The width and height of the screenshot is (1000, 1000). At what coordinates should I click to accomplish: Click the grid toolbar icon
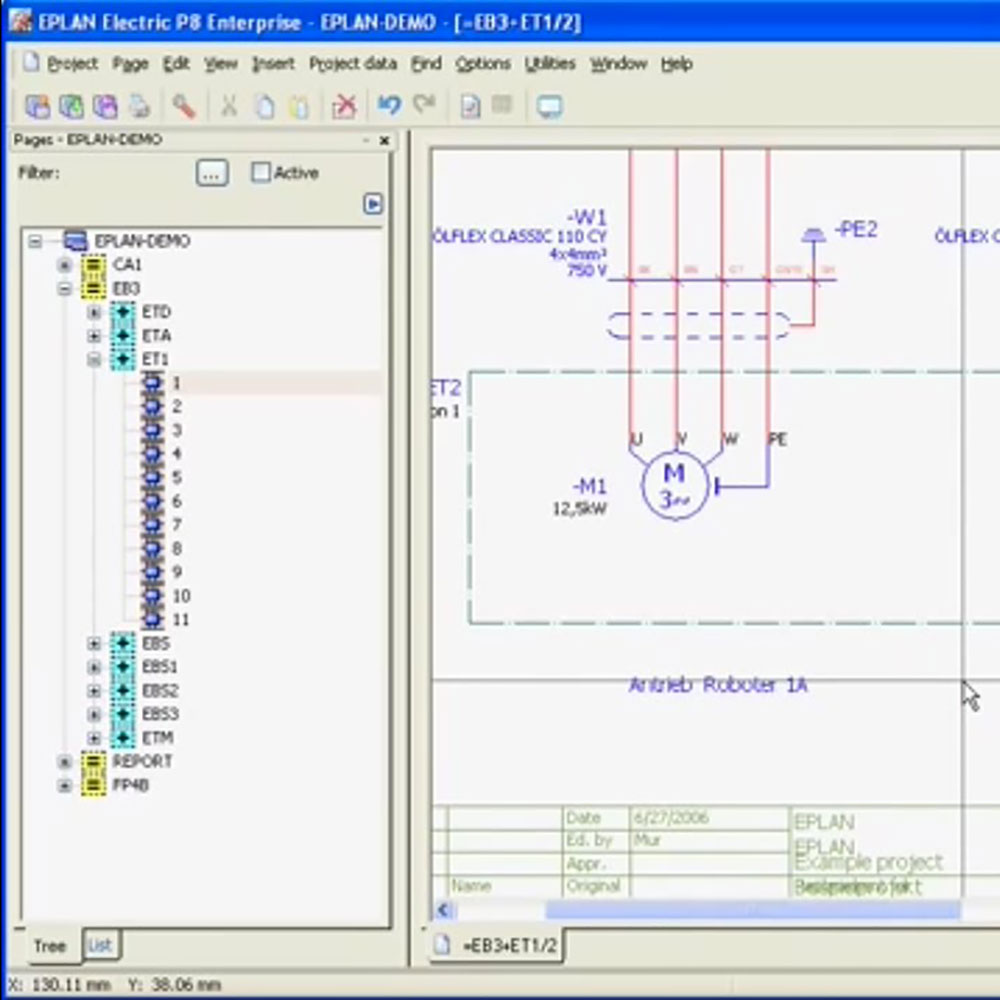(x=503, y=105)
